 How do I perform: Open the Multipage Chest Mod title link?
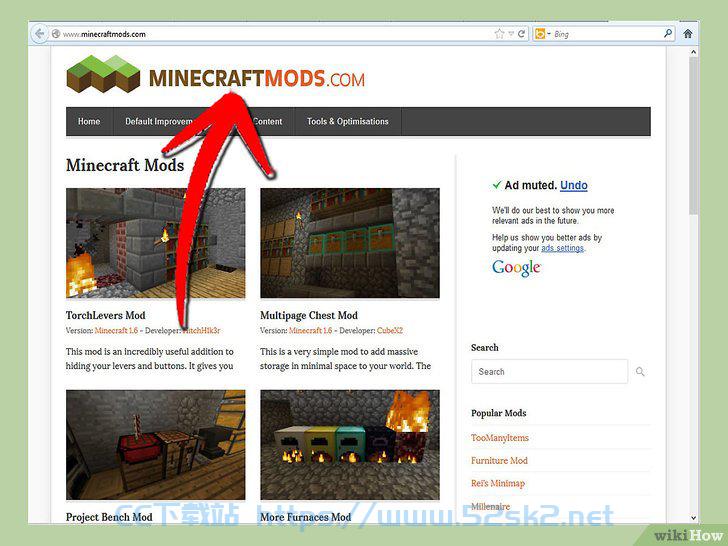[x=309, y=316]
